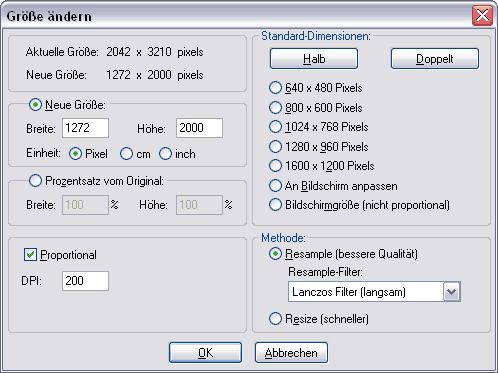Click the Neue Größe 1272 x 2000 text
498x373 pixels.
(115, 75)
